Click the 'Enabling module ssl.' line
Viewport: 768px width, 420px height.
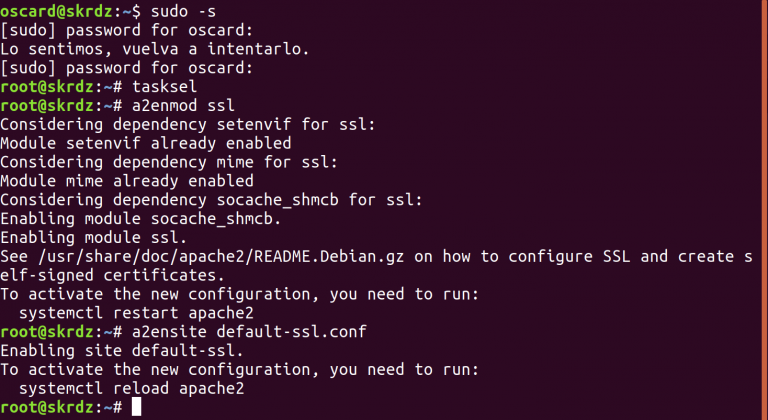[94, 238]
